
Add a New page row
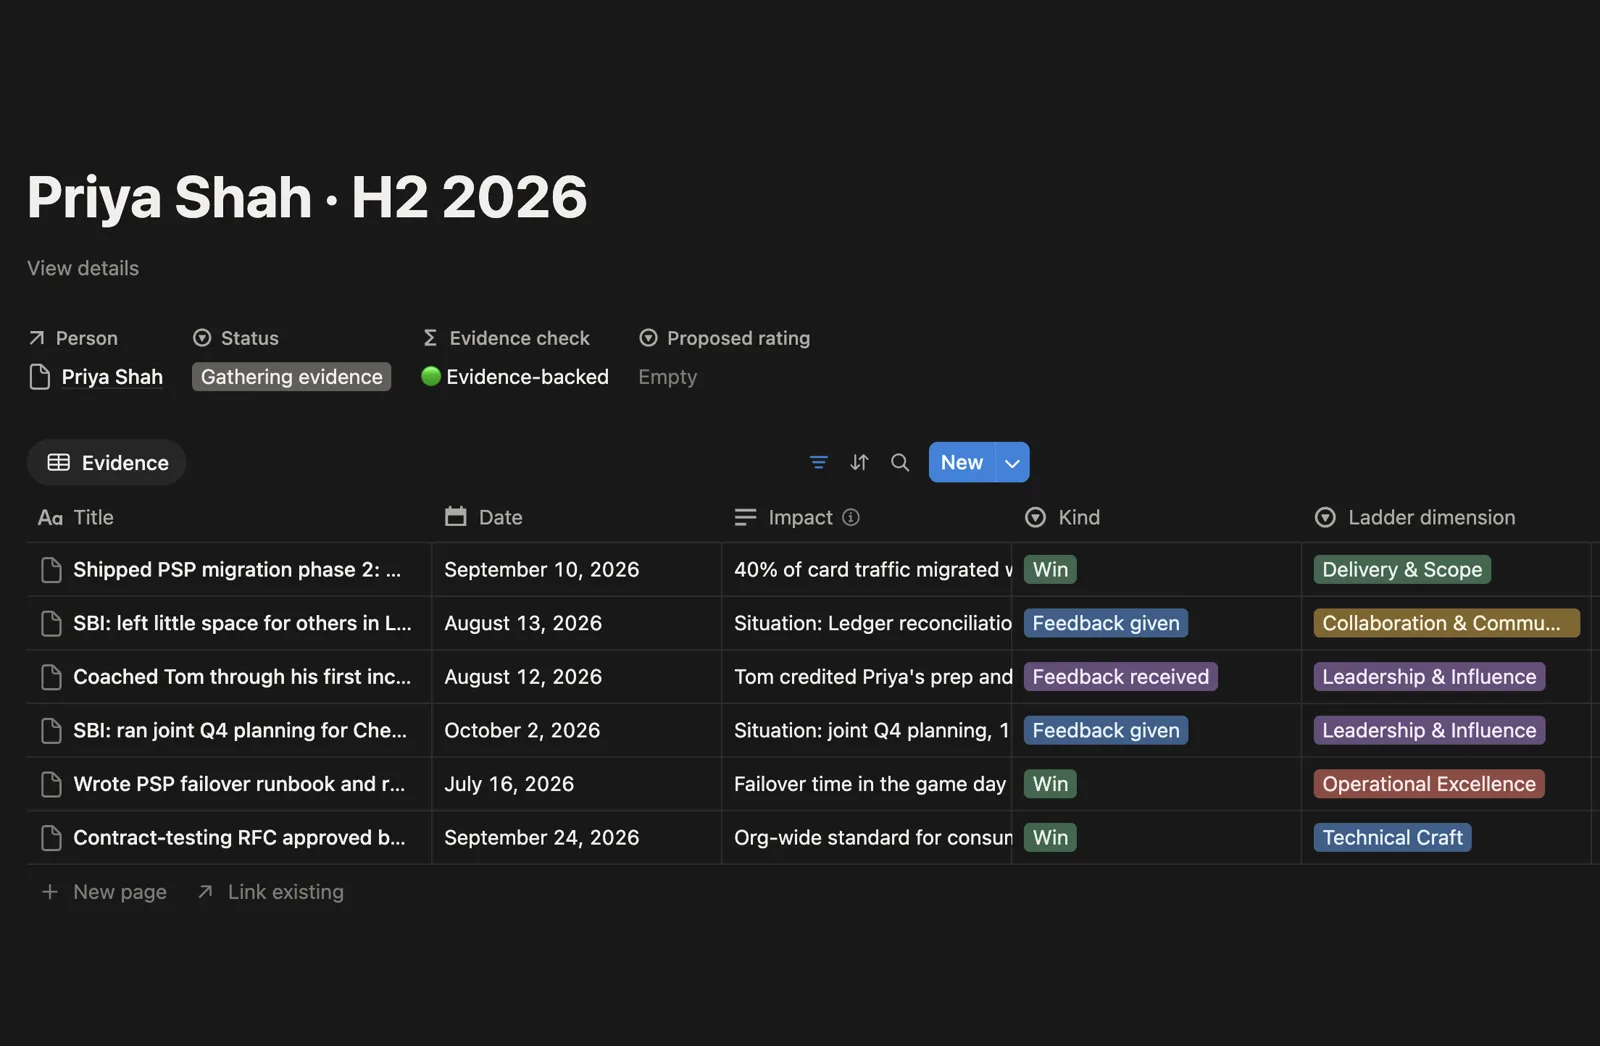(104, 892)
